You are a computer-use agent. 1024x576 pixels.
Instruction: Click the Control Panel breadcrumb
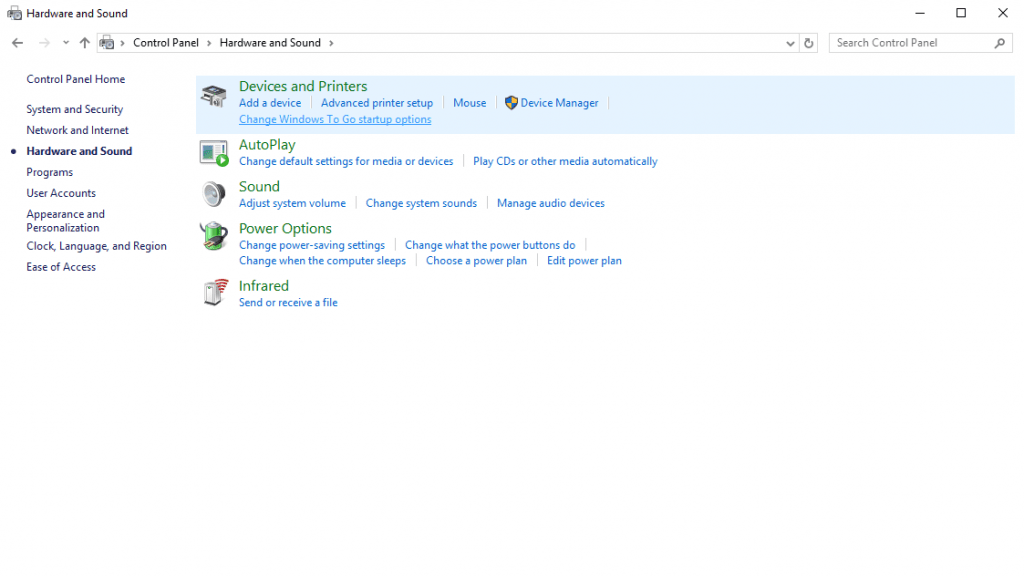click(166, 42)
